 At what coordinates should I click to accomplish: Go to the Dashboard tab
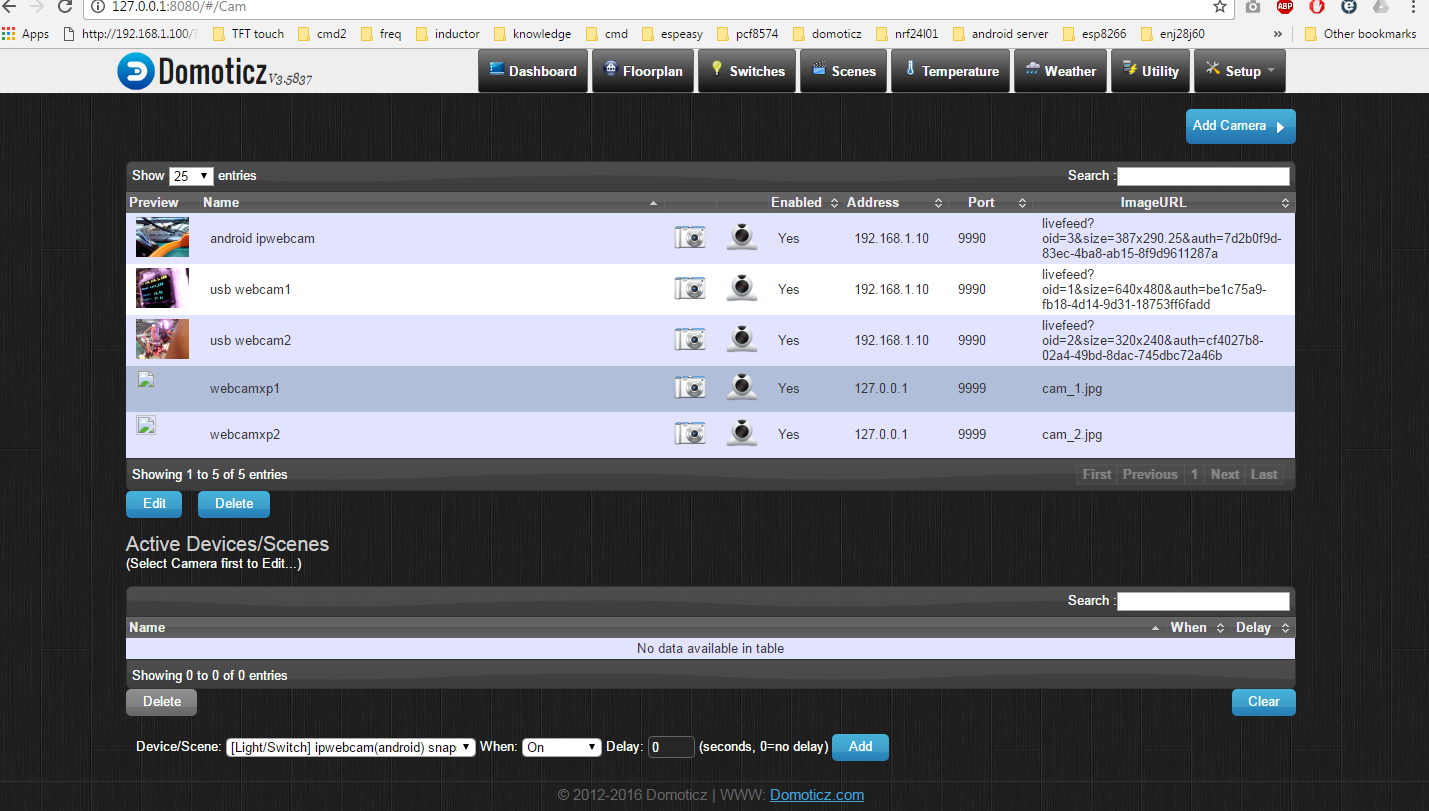(x=533, y=71)
